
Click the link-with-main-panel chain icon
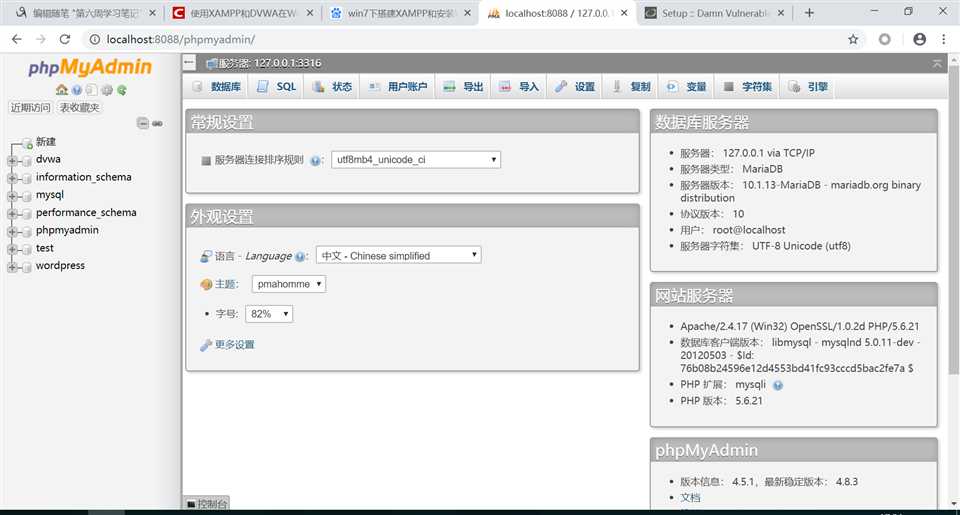(157, 123)
